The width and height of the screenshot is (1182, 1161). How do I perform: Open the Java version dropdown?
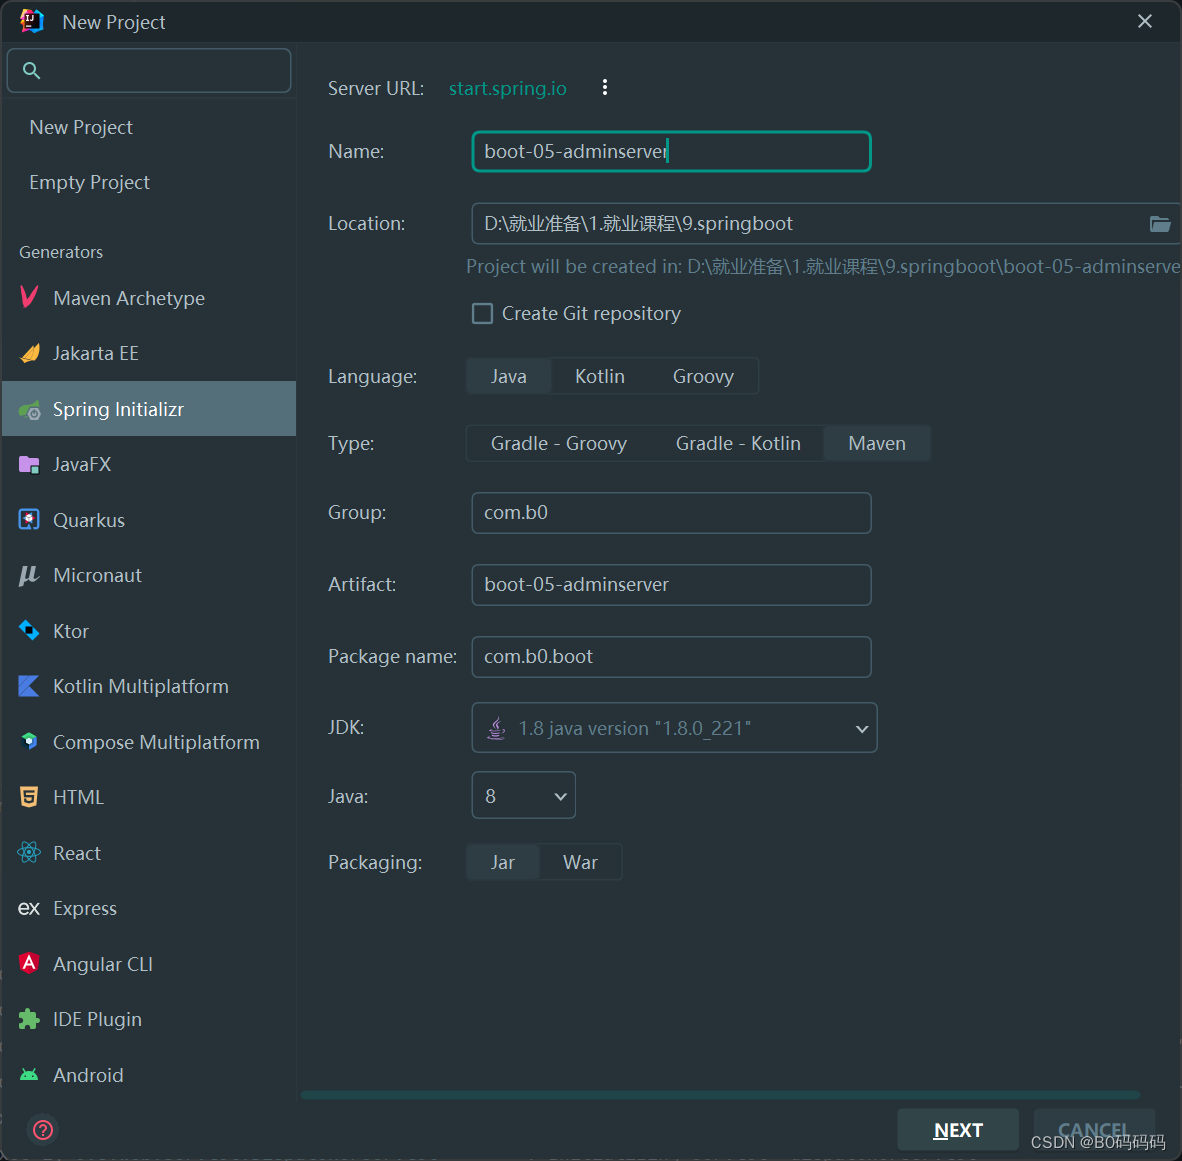(x=524, y=796)
